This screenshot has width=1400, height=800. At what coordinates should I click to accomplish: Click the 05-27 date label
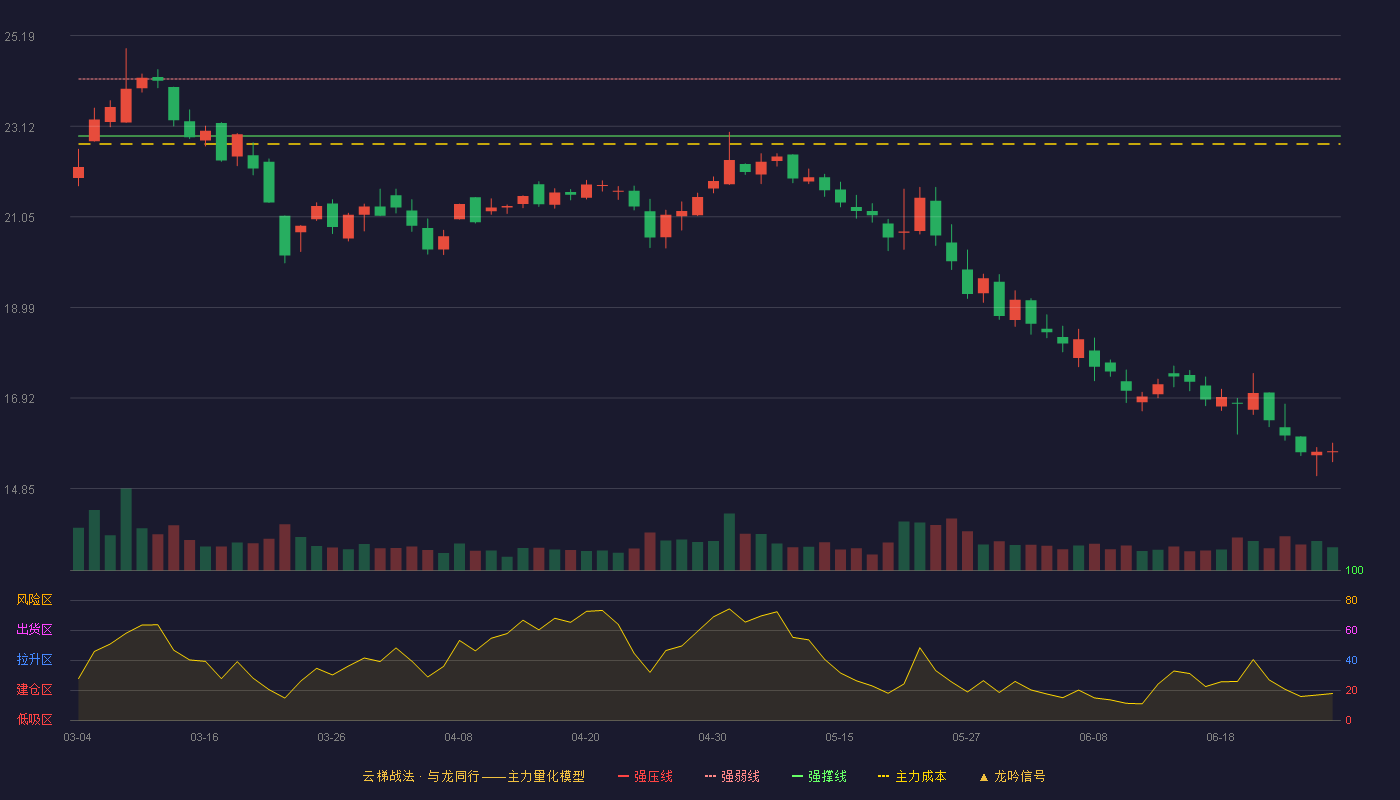(x=966, y=737)
